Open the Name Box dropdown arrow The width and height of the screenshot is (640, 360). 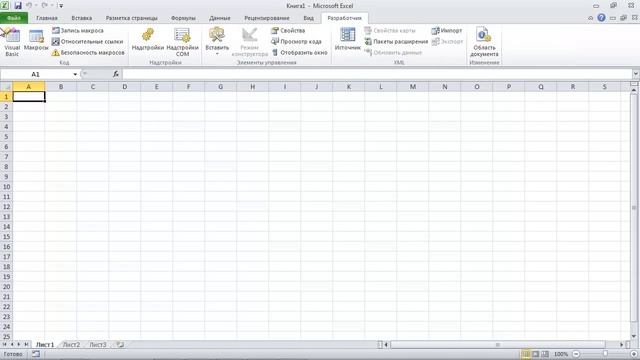coord(75,74)
